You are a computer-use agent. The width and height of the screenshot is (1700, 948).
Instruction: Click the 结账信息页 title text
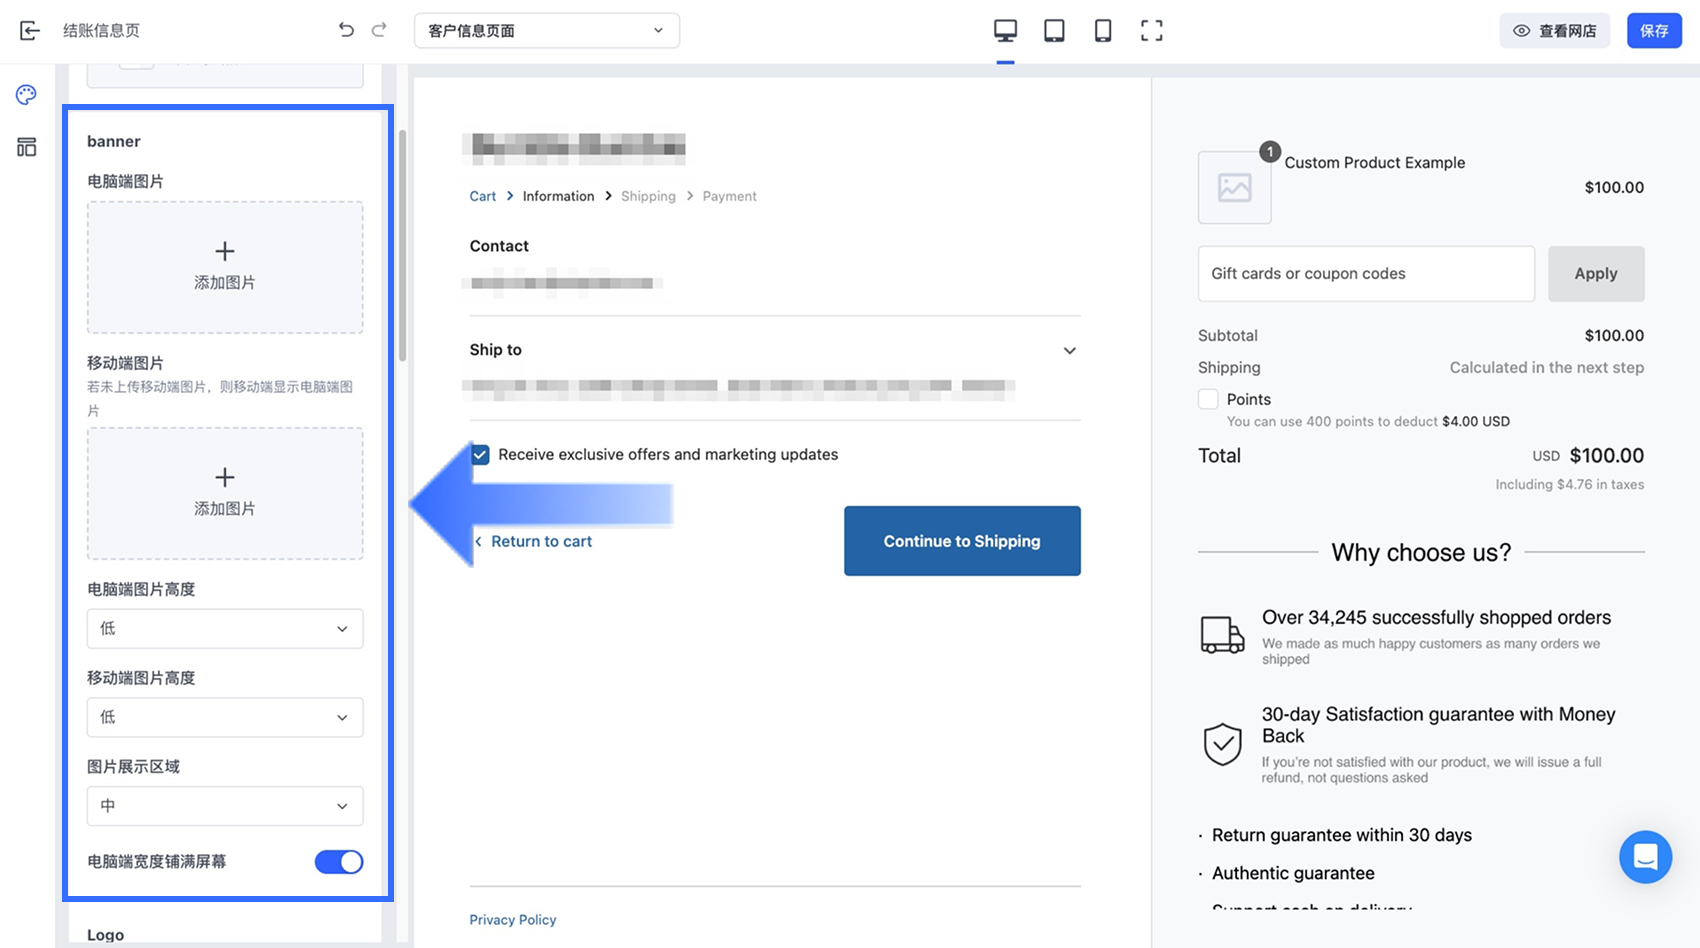(x=101, y=31)
